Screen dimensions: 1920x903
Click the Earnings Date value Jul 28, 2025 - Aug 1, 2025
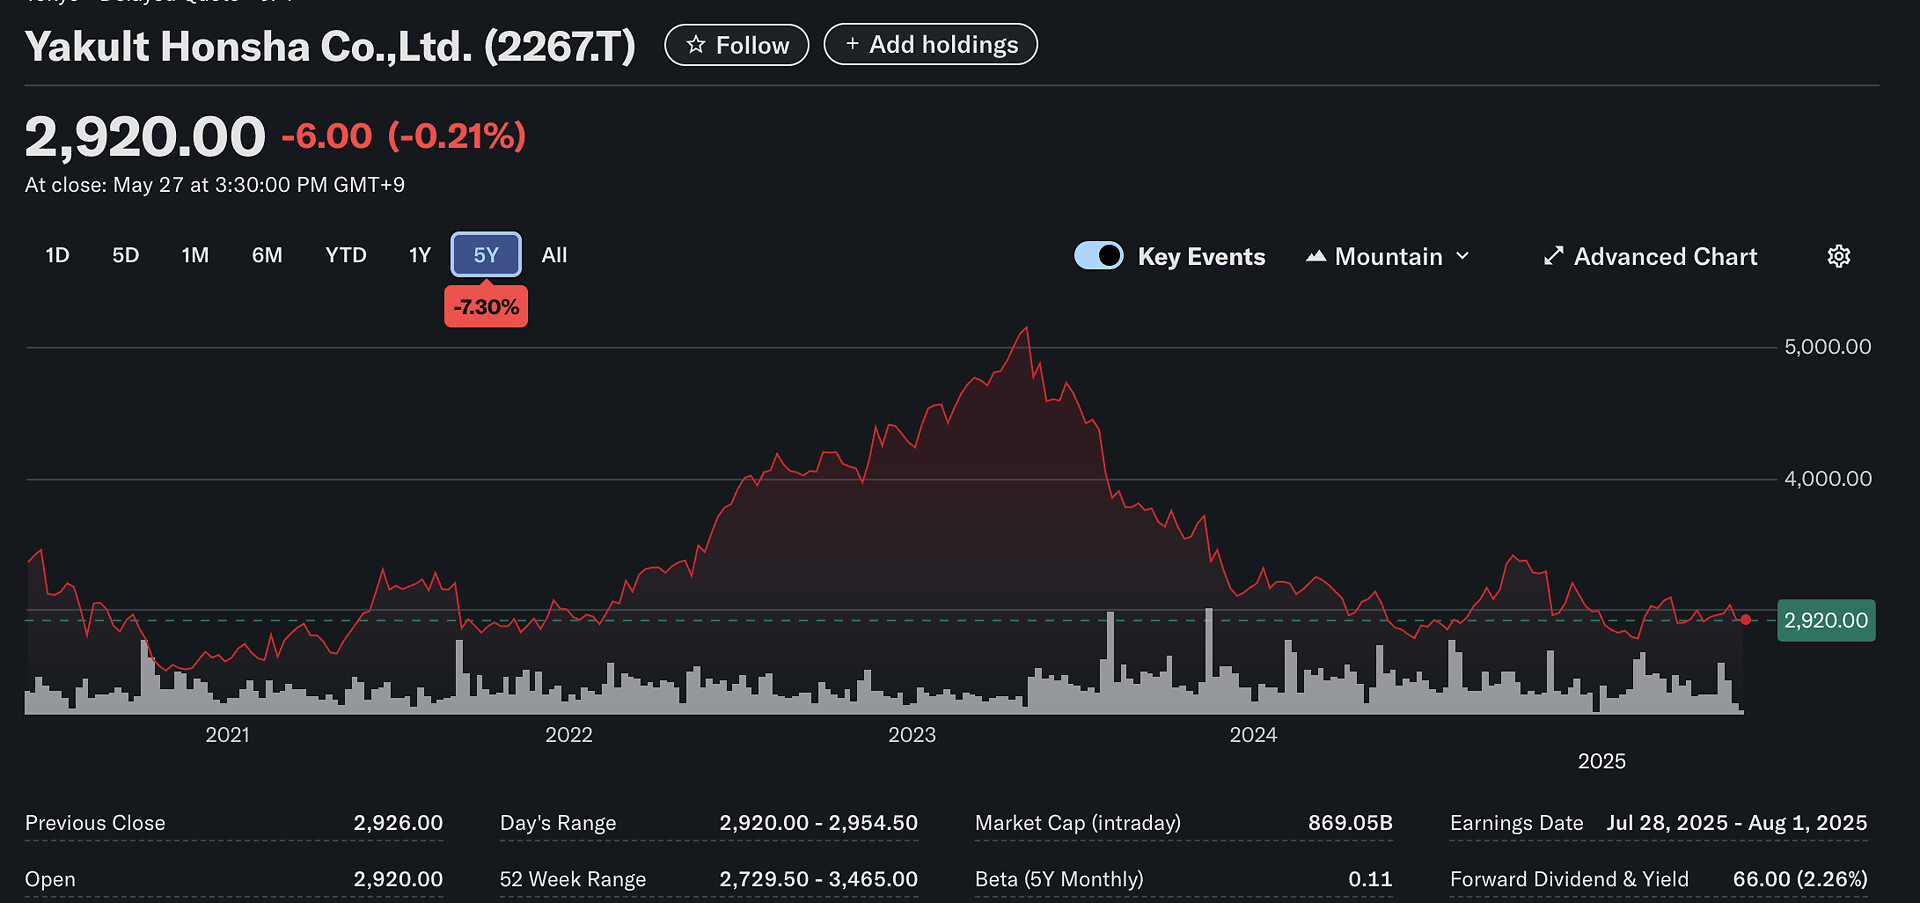1737,823
